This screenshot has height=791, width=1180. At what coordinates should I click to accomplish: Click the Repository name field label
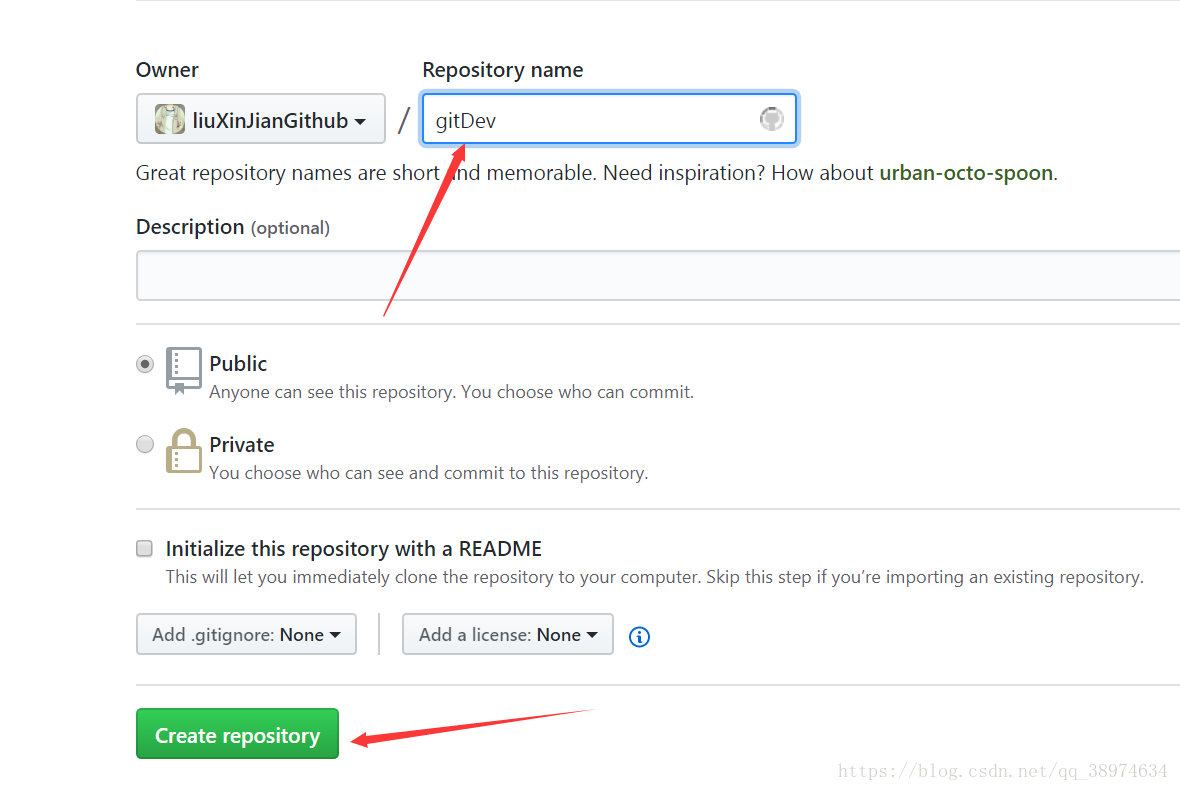[502, 70]
